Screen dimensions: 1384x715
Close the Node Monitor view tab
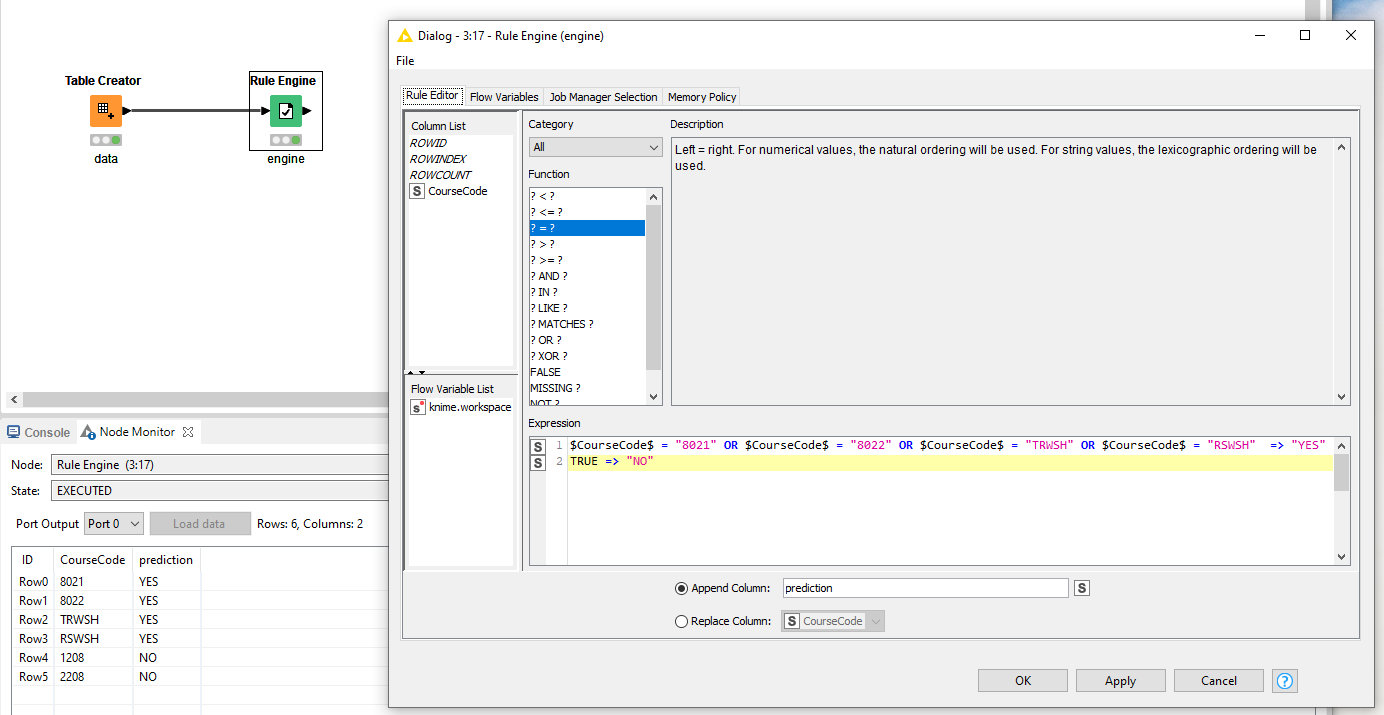(x=188, y=432)
